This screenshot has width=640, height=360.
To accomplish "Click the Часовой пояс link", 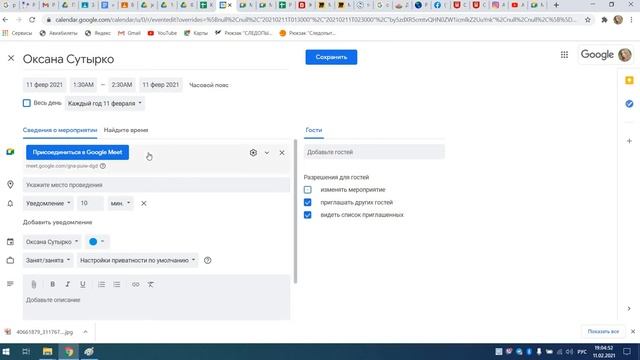I will (209, 85).
